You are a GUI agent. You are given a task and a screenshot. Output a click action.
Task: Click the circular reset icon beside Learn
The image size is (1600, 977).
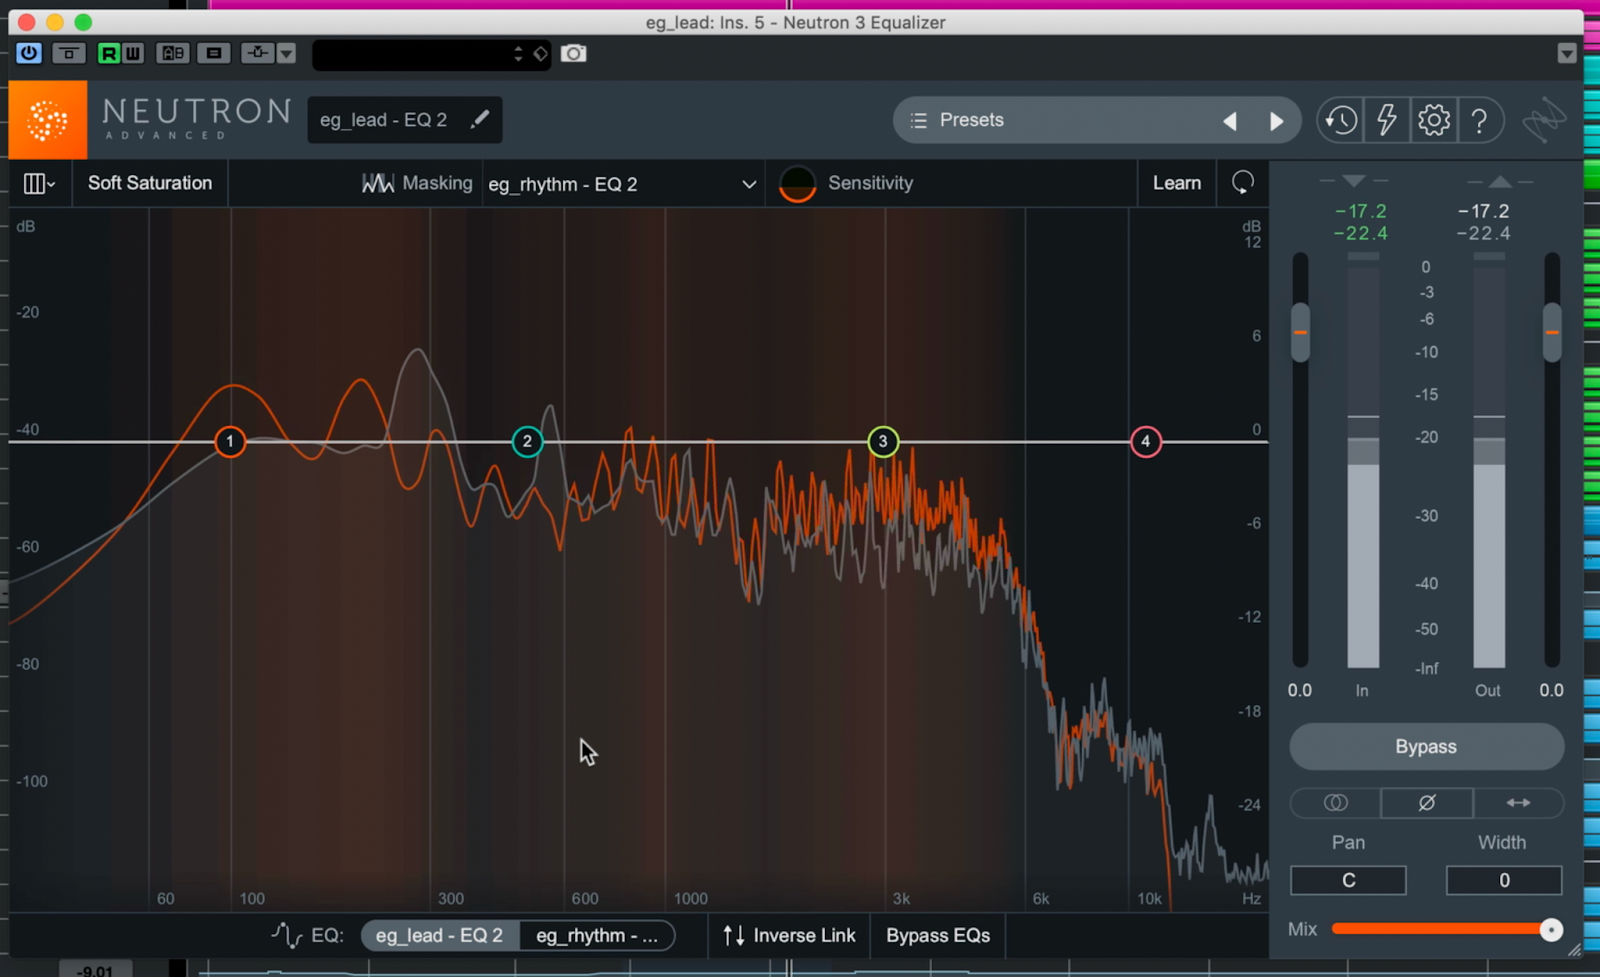(1243, 182)
